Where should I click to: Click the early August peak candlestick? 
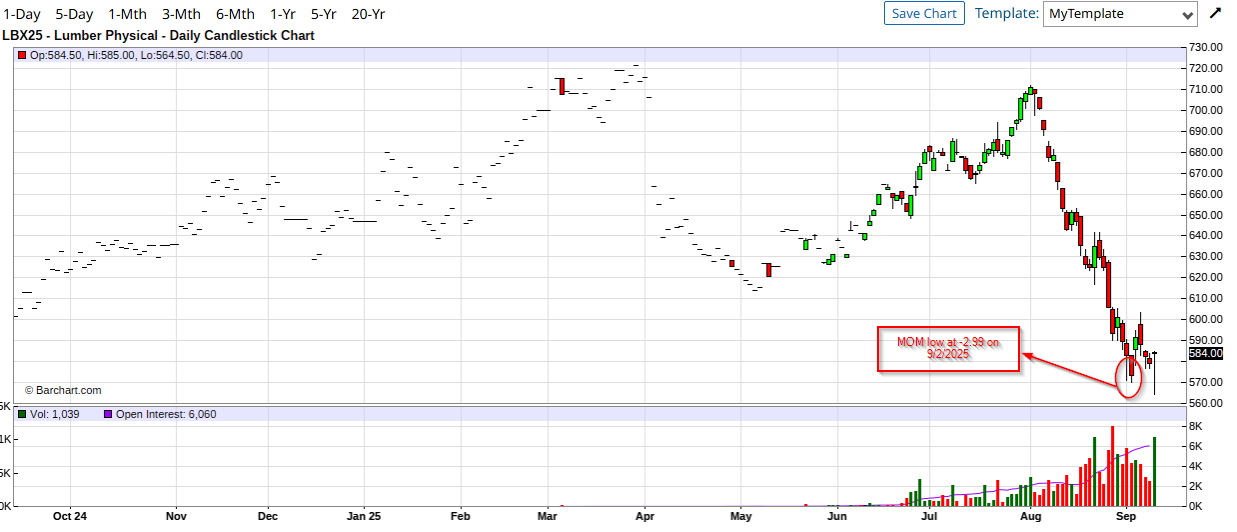[1031, 90]
